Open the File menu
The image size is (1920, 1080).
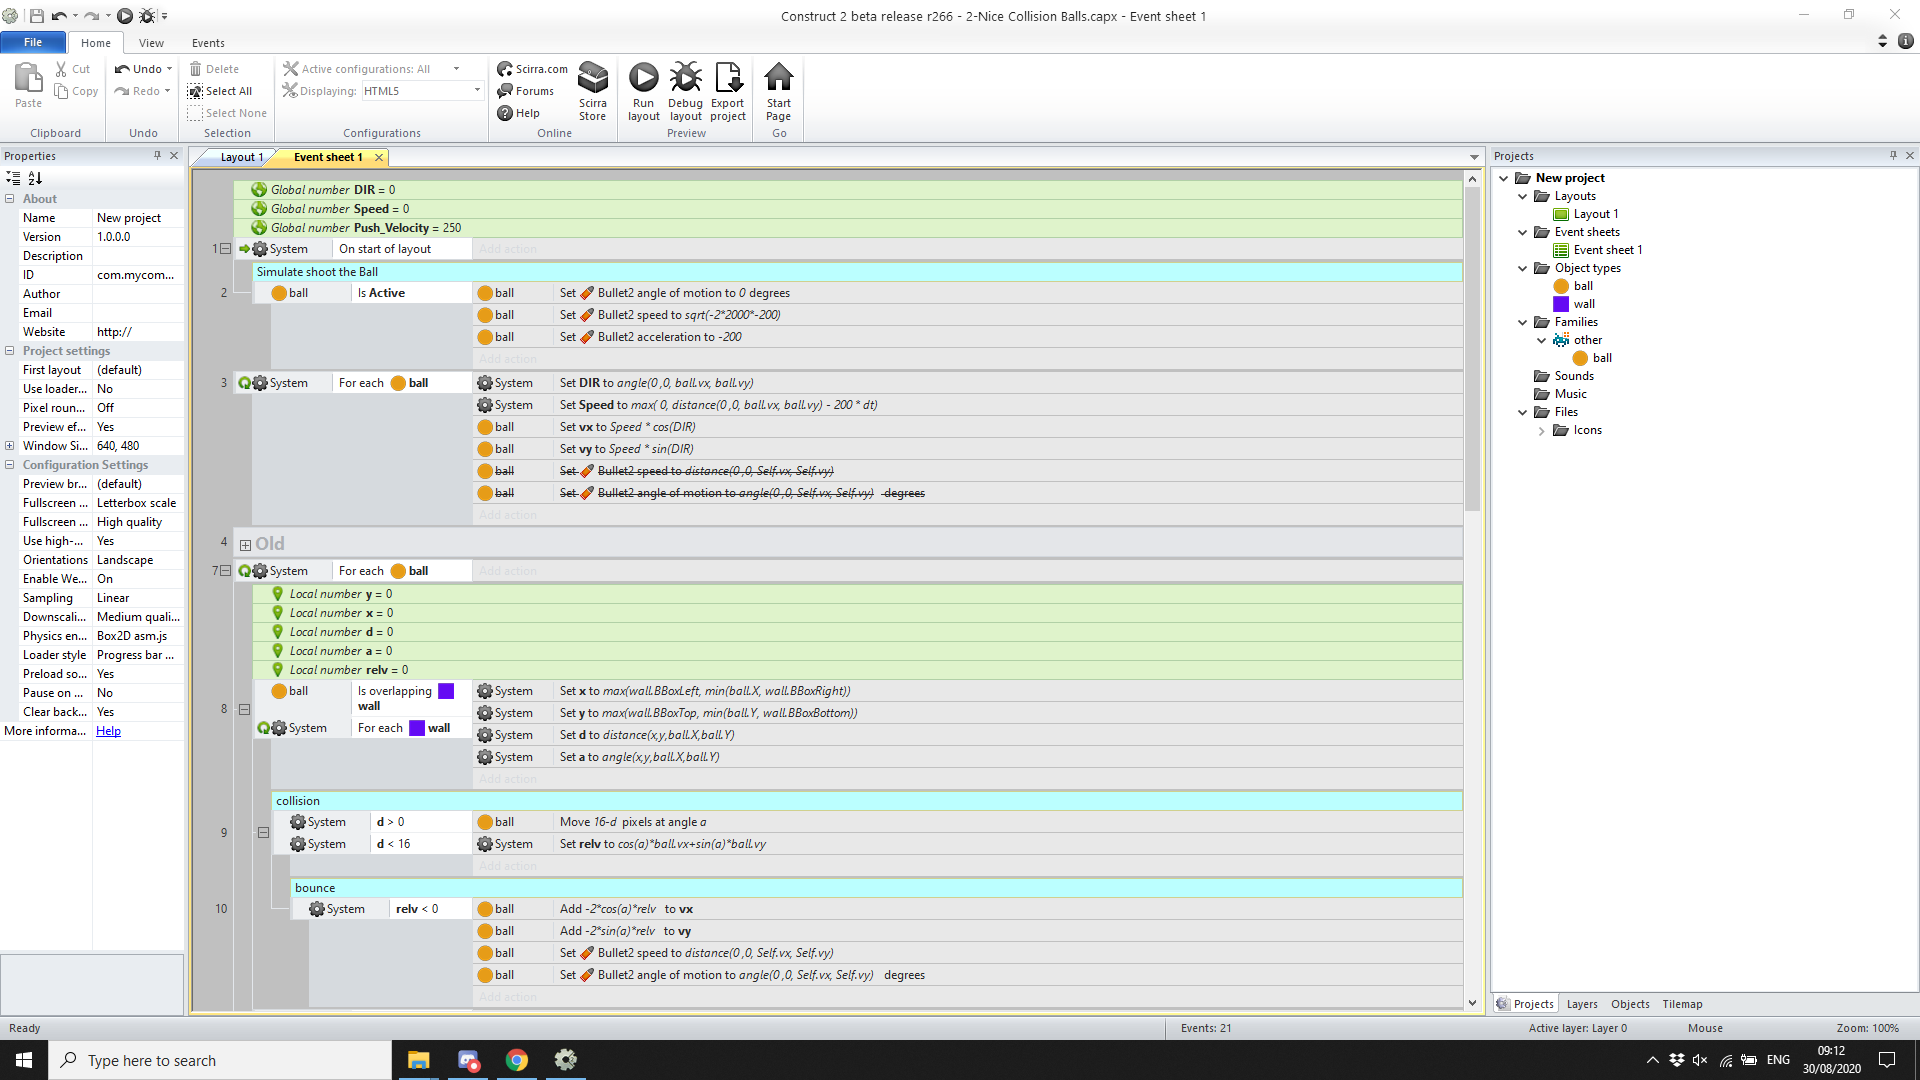33,42
